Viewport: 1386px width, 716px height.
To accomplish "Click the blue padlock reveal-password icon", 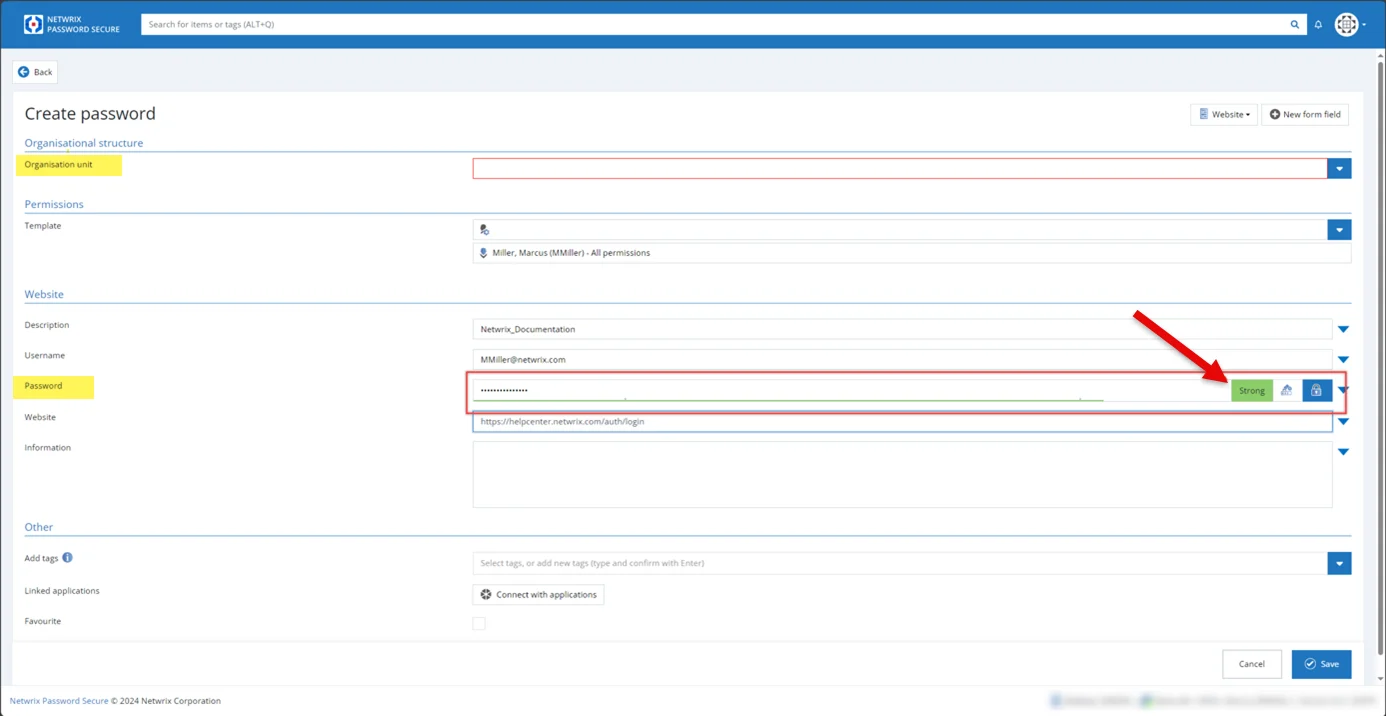I will point(1316,390).
